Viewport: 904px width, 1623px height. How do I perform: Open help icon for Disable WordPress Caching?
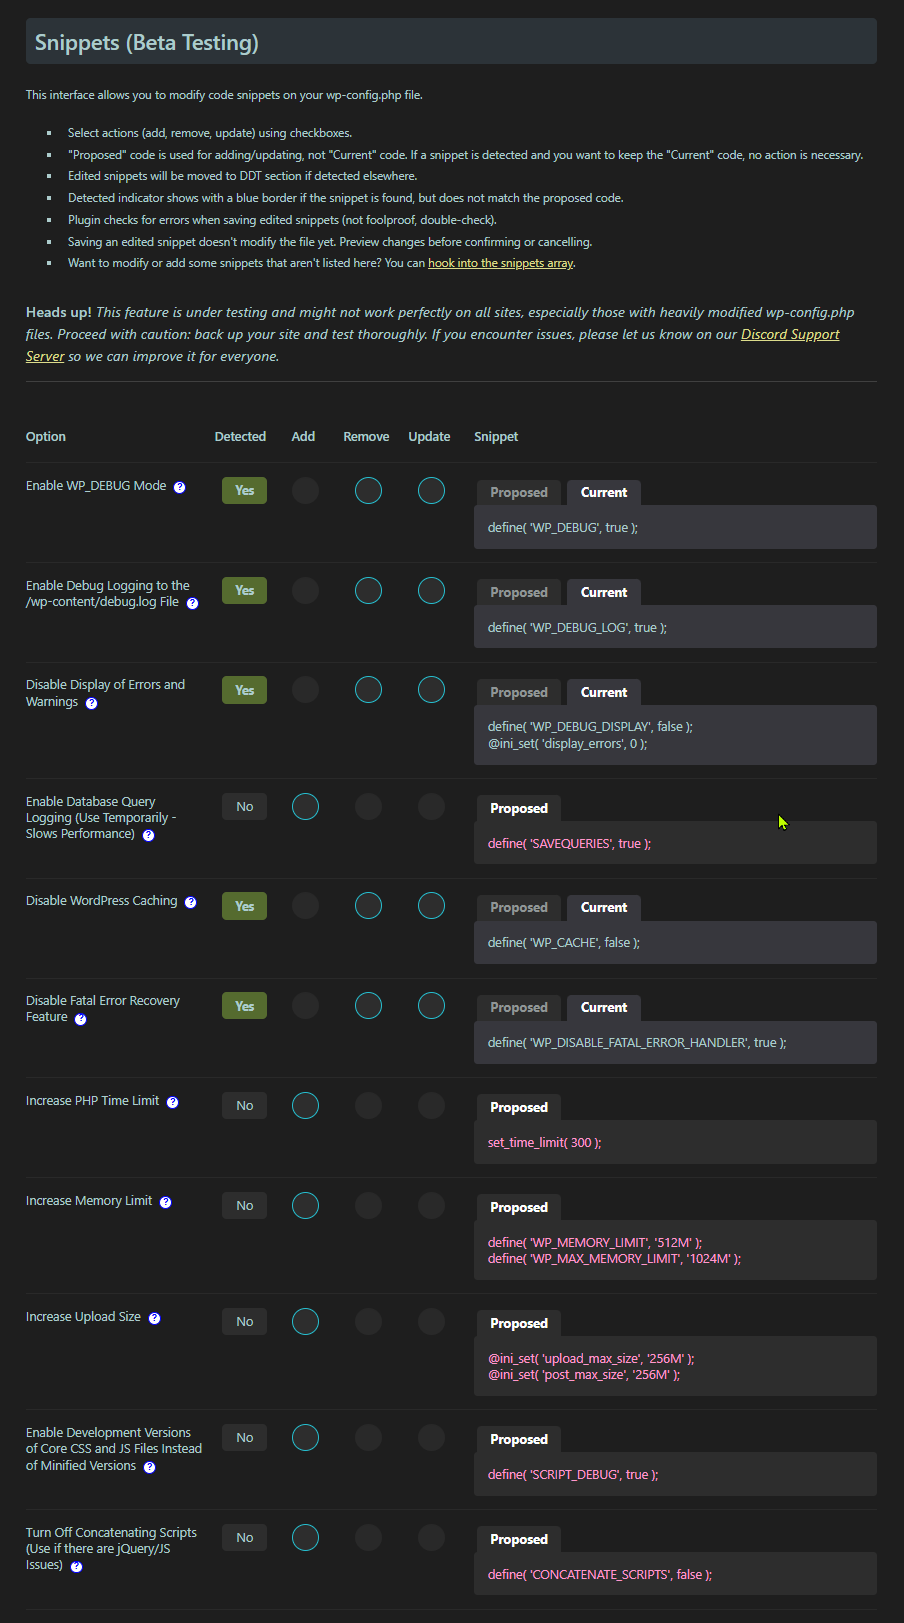190,902
